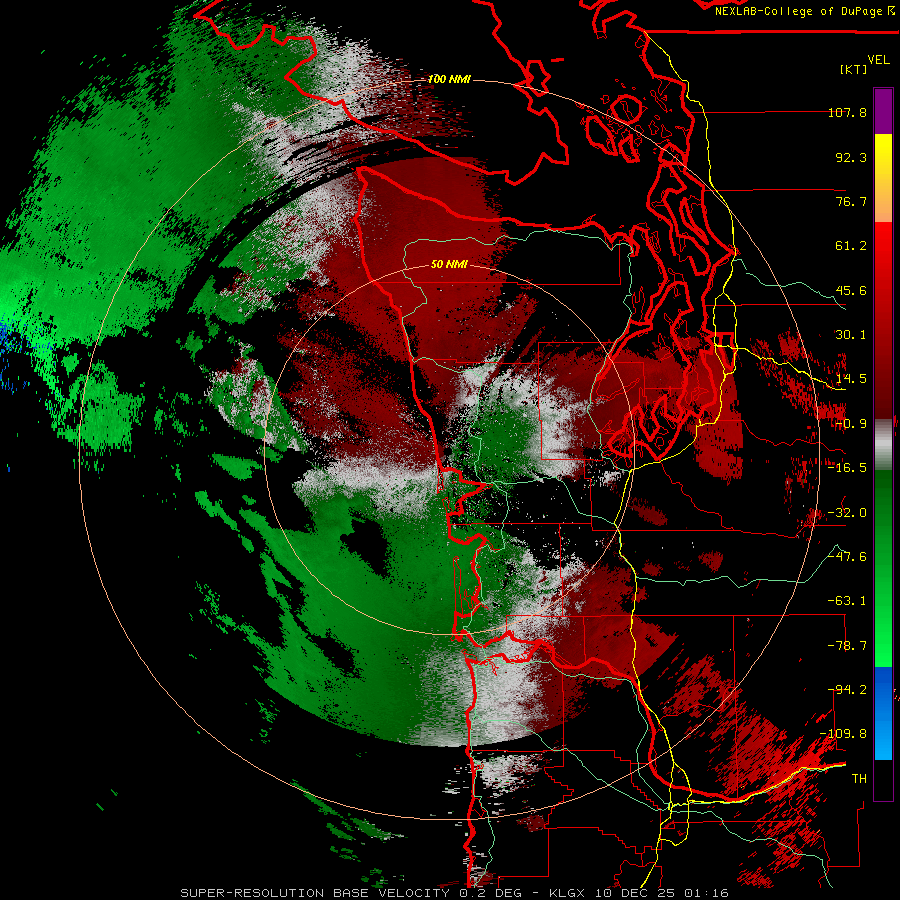Select the -0.9 legend value

851,424
